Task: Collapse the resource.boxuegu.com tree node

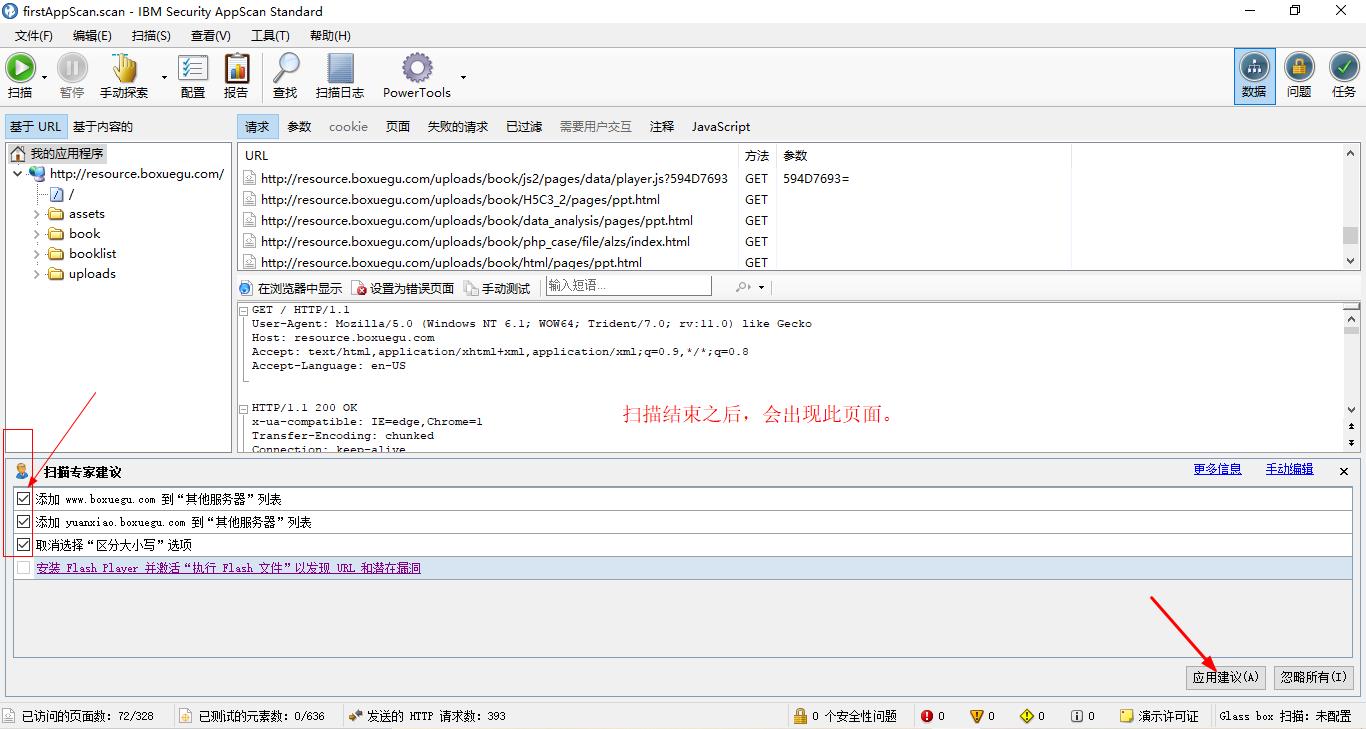Action: tap(17, 174)
